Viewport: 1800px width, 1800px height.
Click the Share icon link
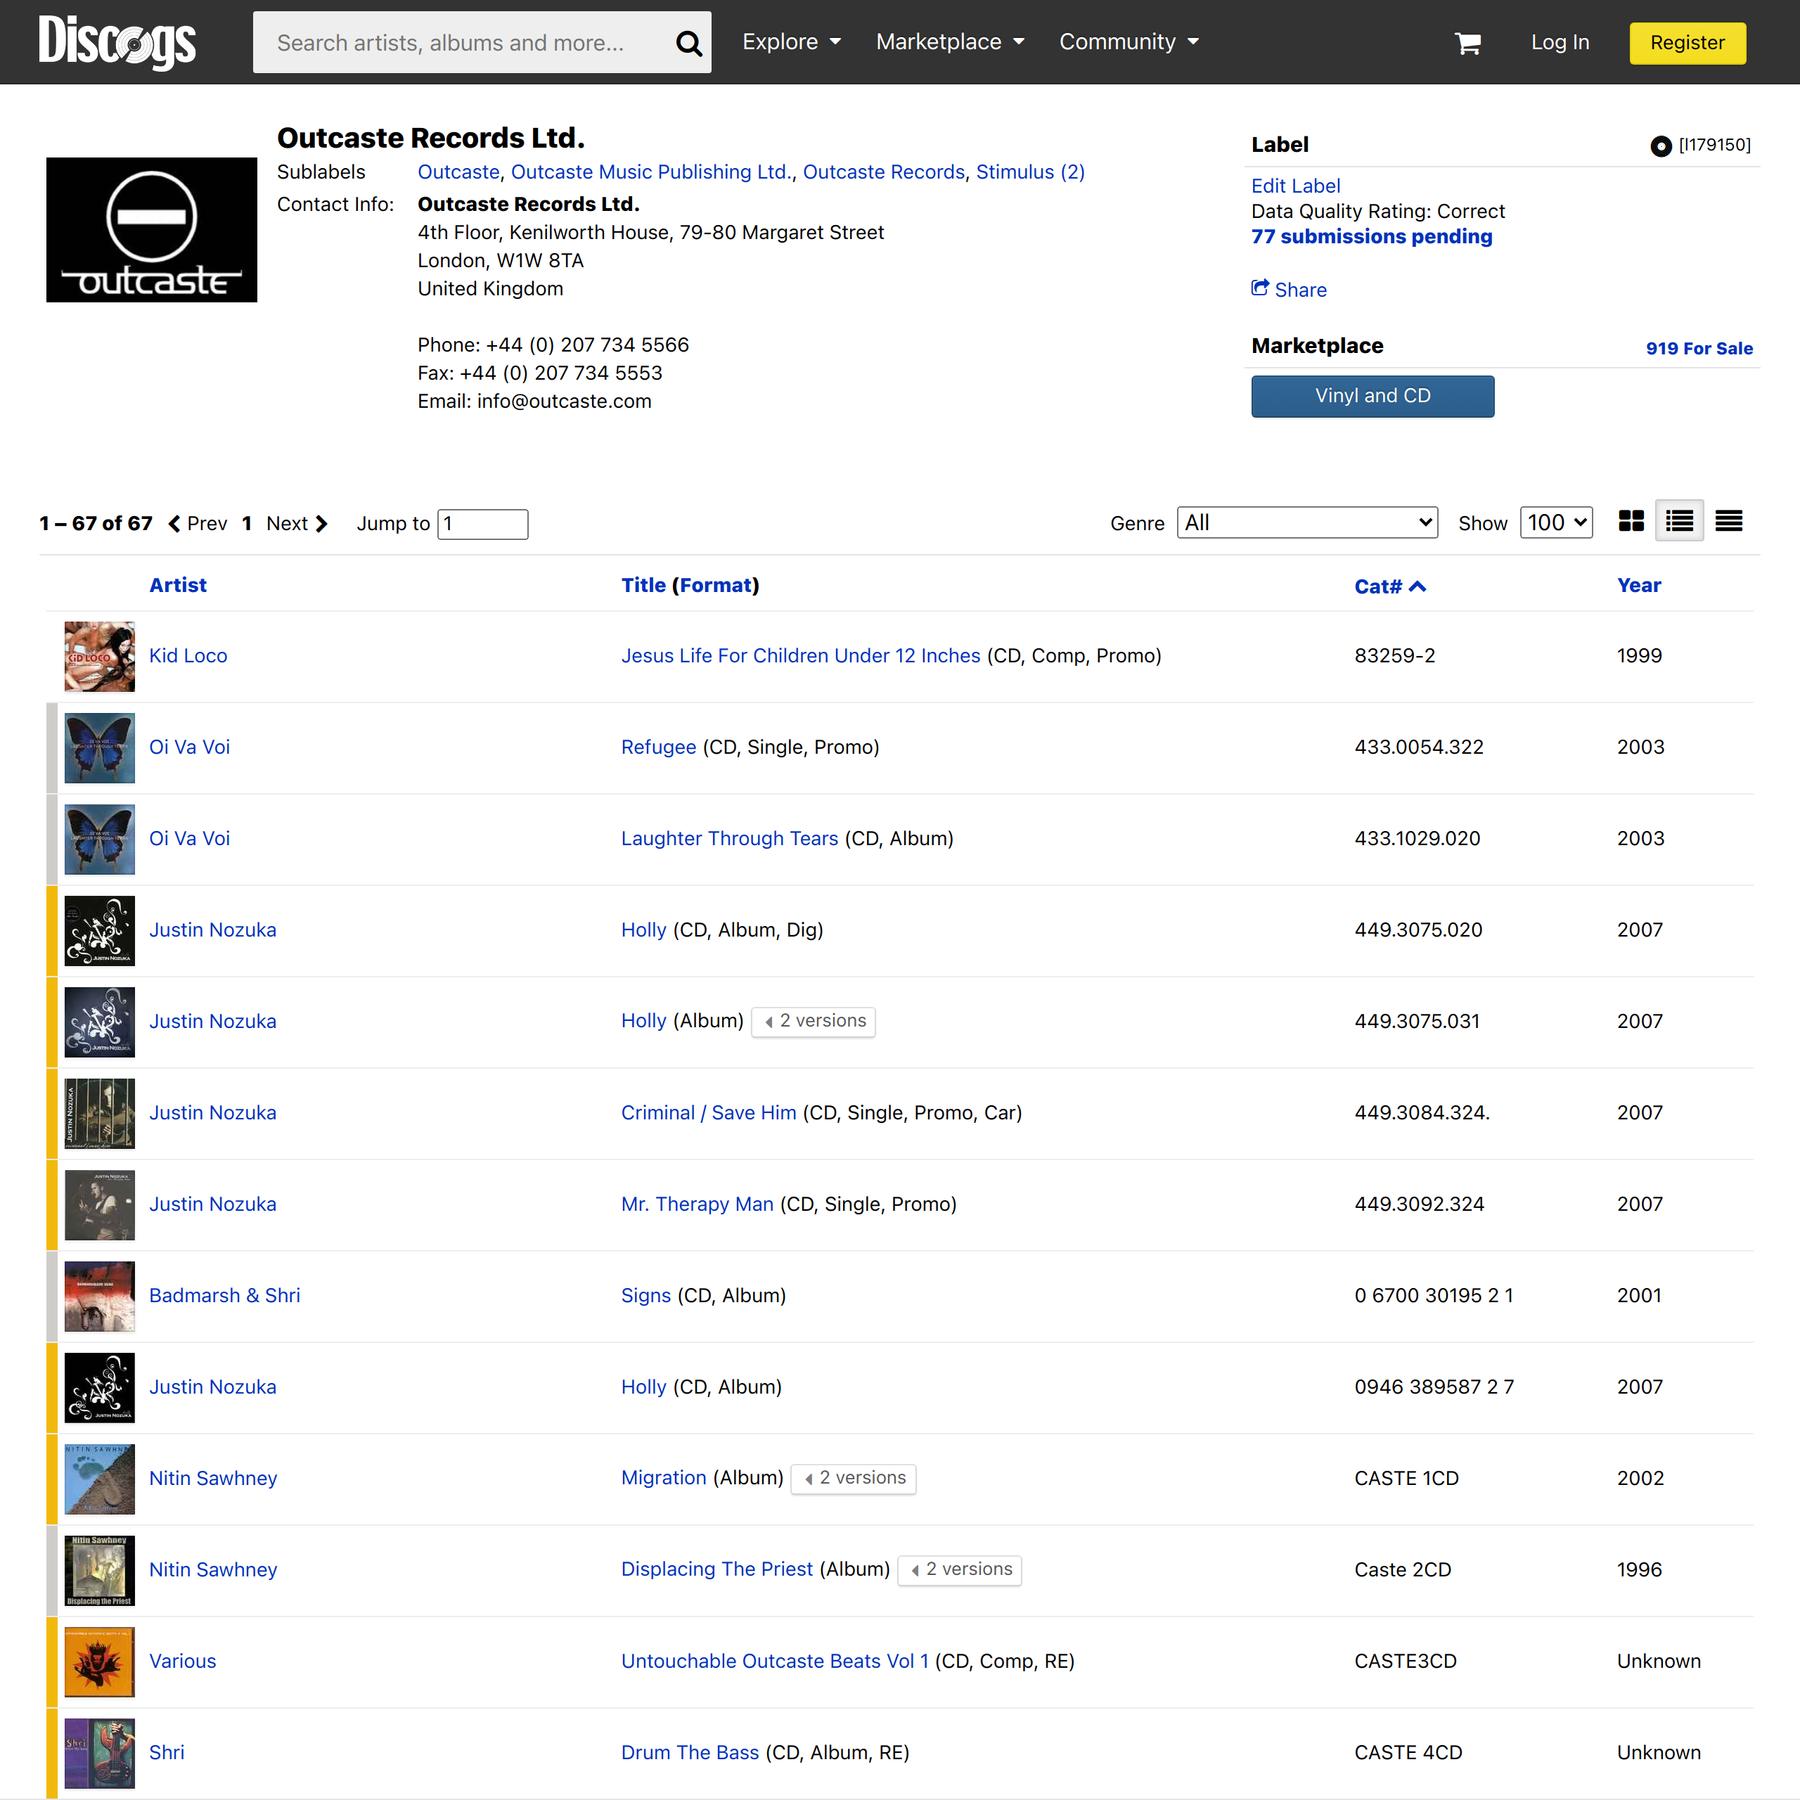[x=1289, y=289]
